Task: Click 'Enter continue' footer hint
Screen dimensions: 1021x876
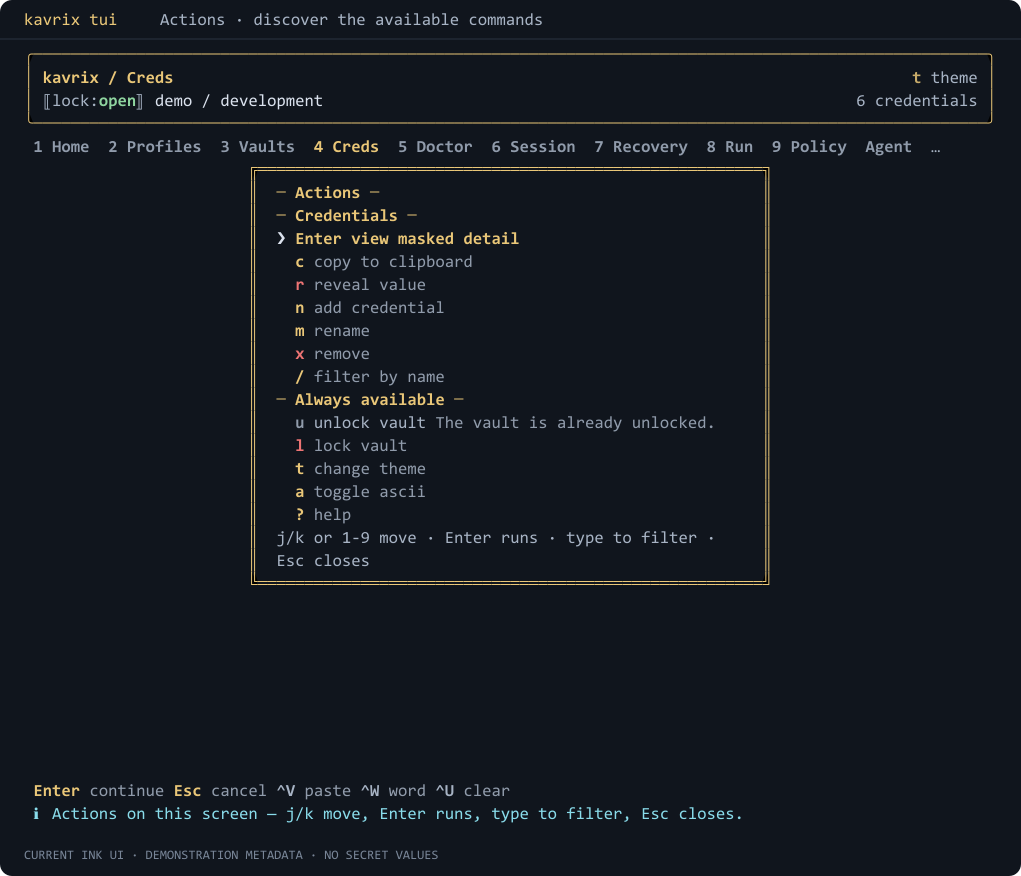Action: coord(98,791)
